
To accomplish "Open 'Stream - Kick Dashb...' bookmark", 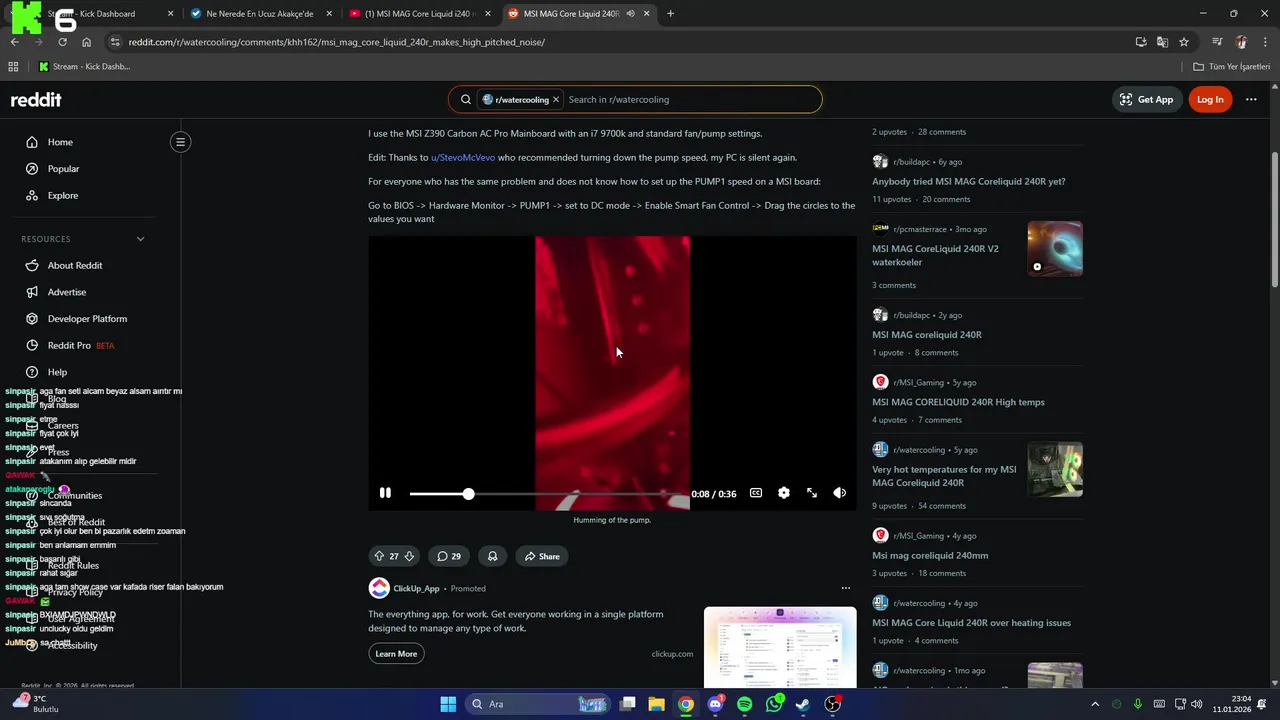I will 84,67.
